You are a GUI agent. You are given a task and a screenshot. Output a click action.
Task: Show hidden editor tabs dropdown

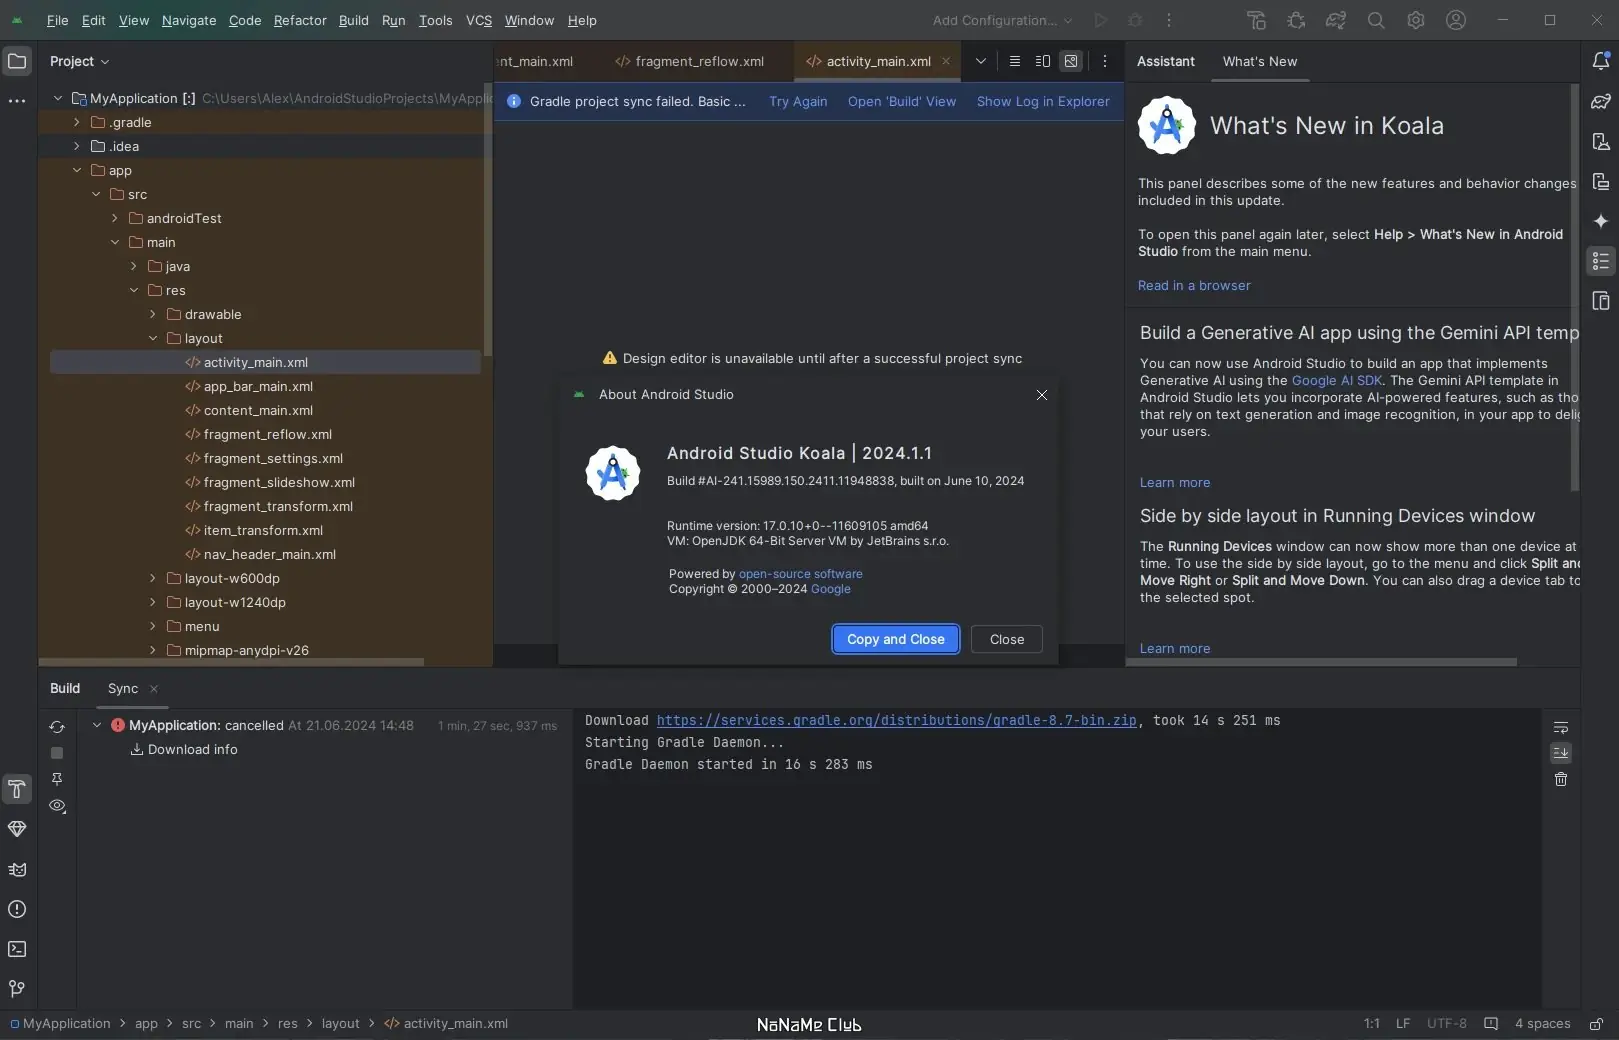(981, 61)
